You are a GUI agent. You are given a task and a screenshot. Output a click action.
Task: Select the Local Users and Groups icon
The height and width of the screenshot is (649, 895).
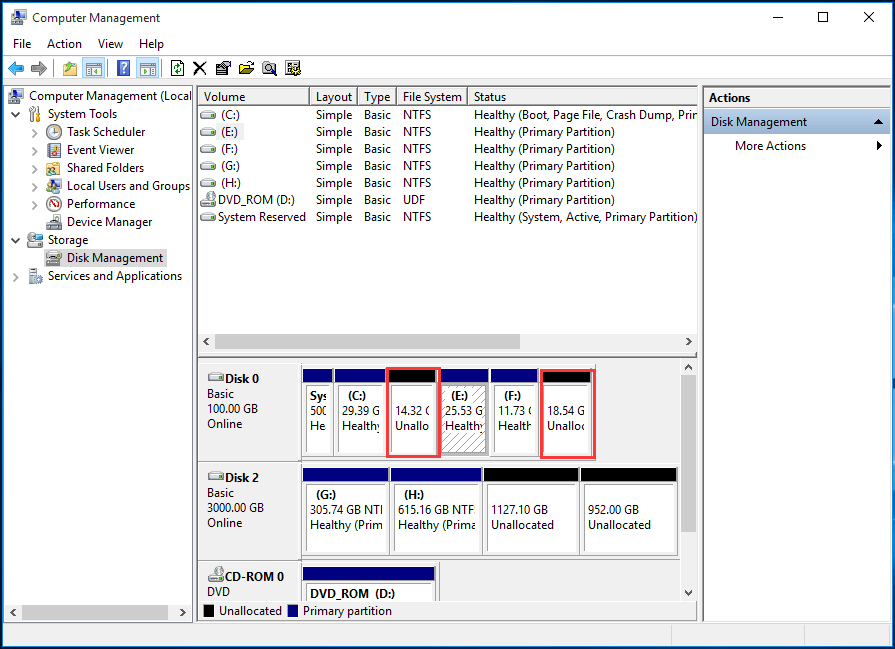[54, 186]
